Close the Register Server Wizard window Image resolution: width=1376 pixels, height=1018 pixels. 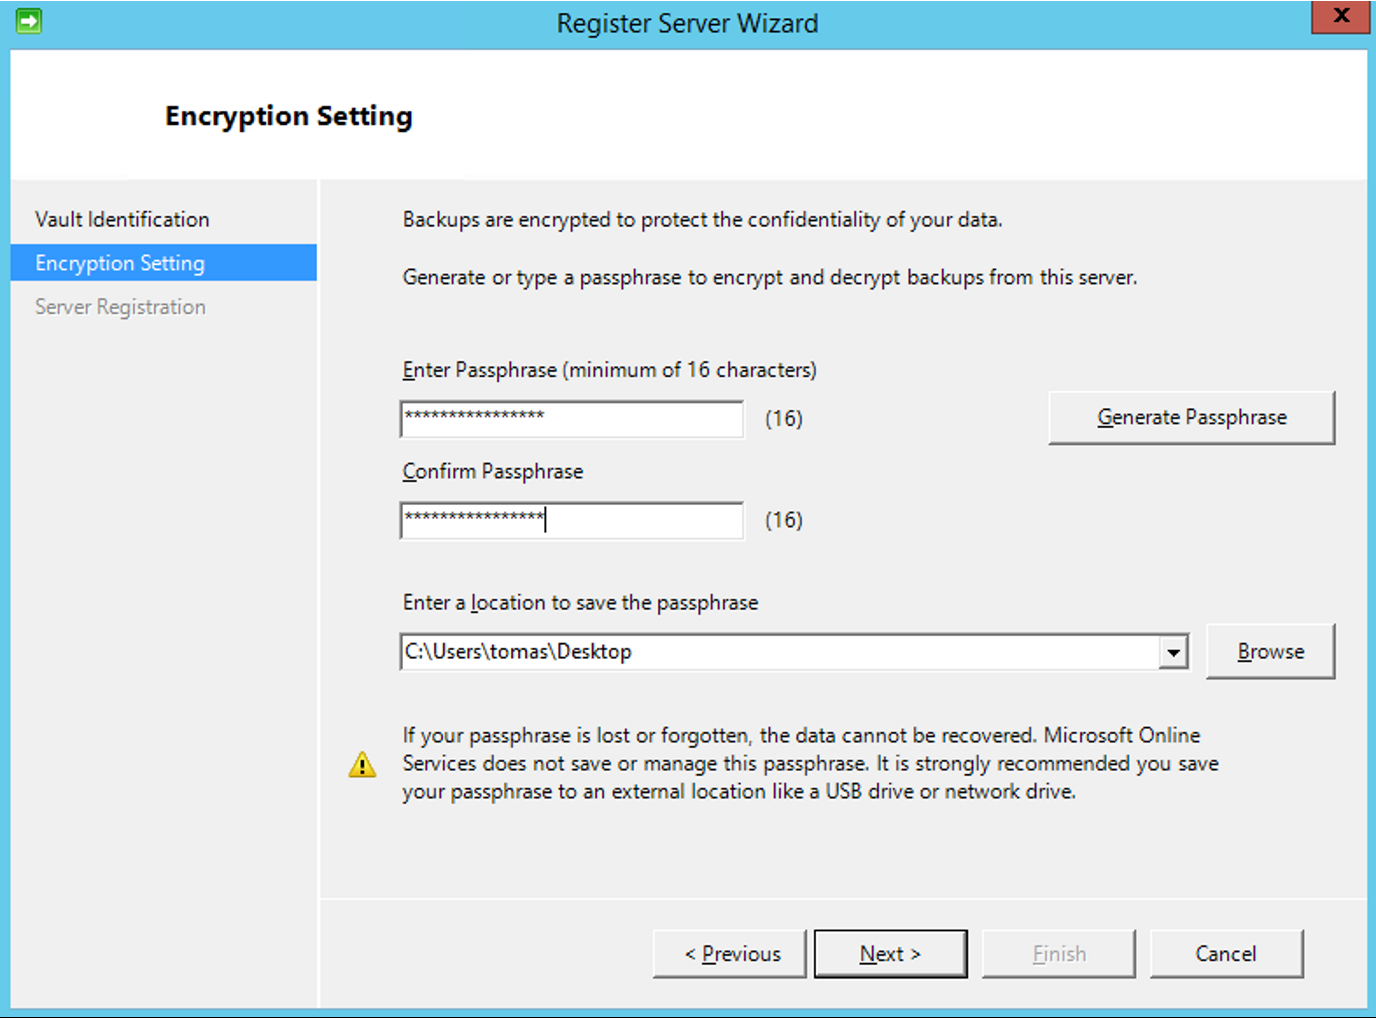pos(1340,17)
